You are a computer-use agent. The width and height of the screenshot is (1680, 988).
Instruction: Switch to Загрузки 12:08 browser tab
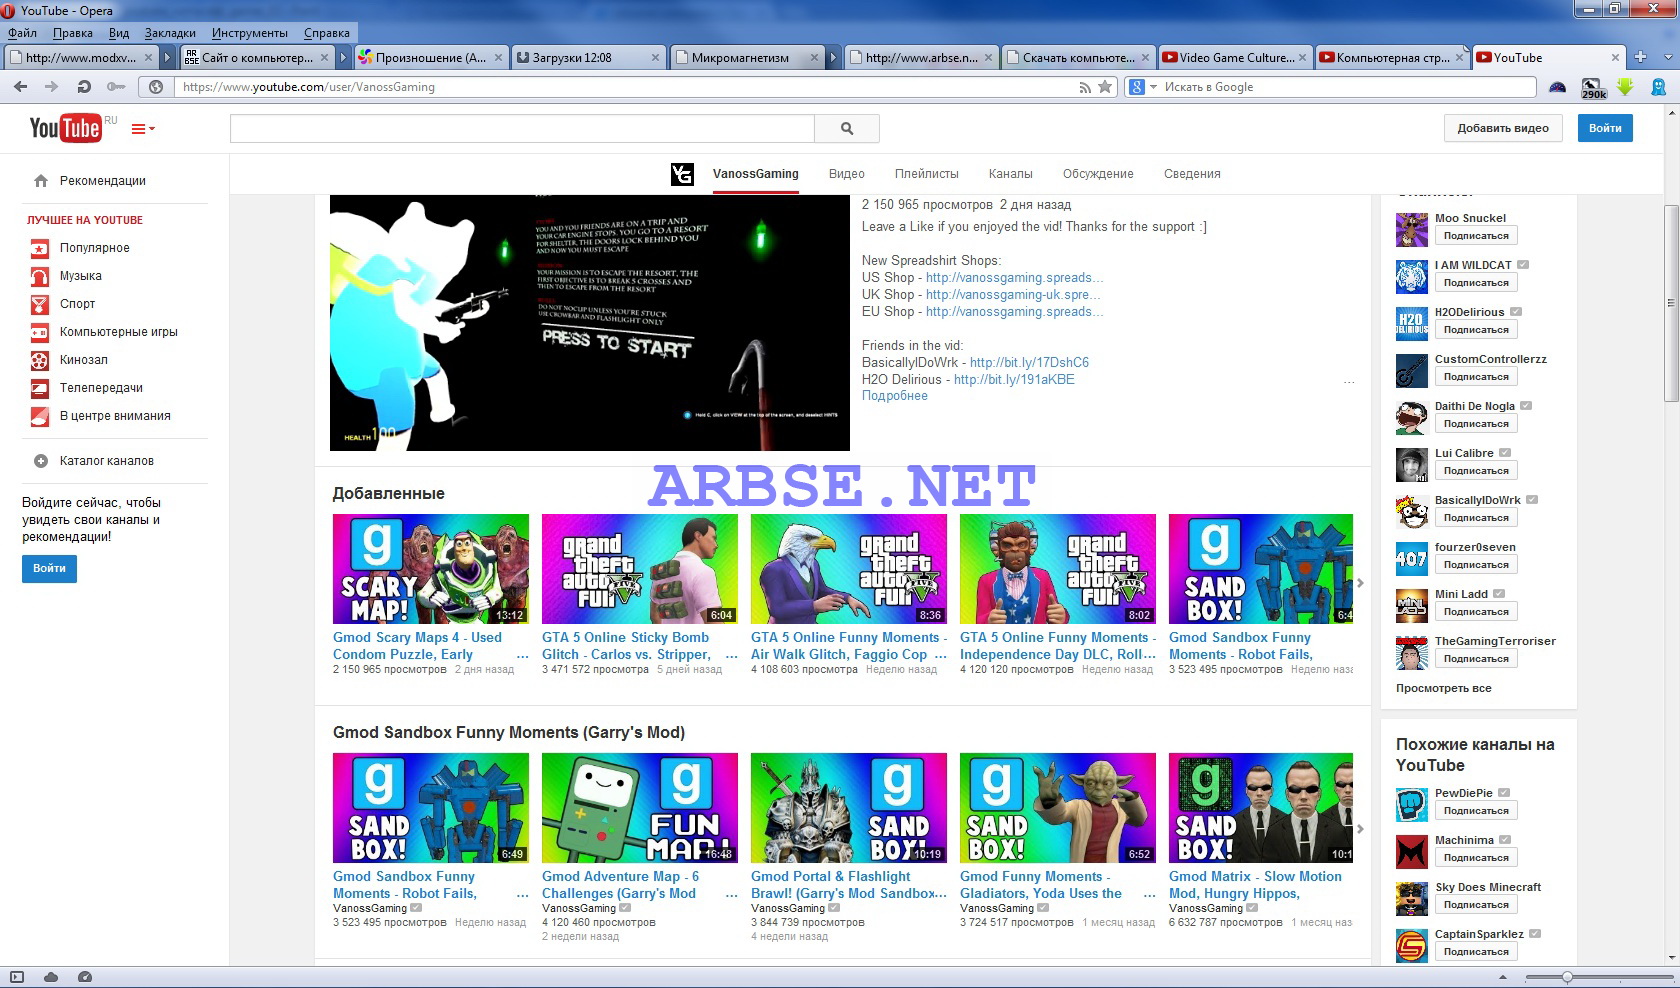(588, 57)
